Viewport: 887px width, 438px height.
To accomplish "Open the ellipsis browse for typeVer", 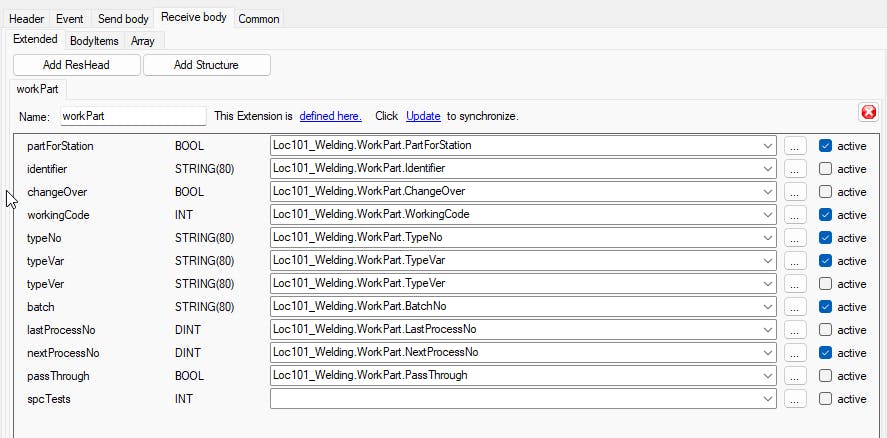I will [x=795, y=284].
